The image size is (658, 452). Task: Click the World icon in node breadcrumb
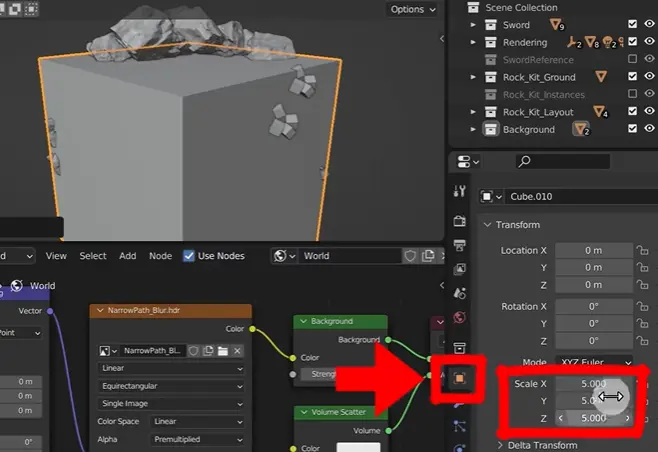[16, 286]
